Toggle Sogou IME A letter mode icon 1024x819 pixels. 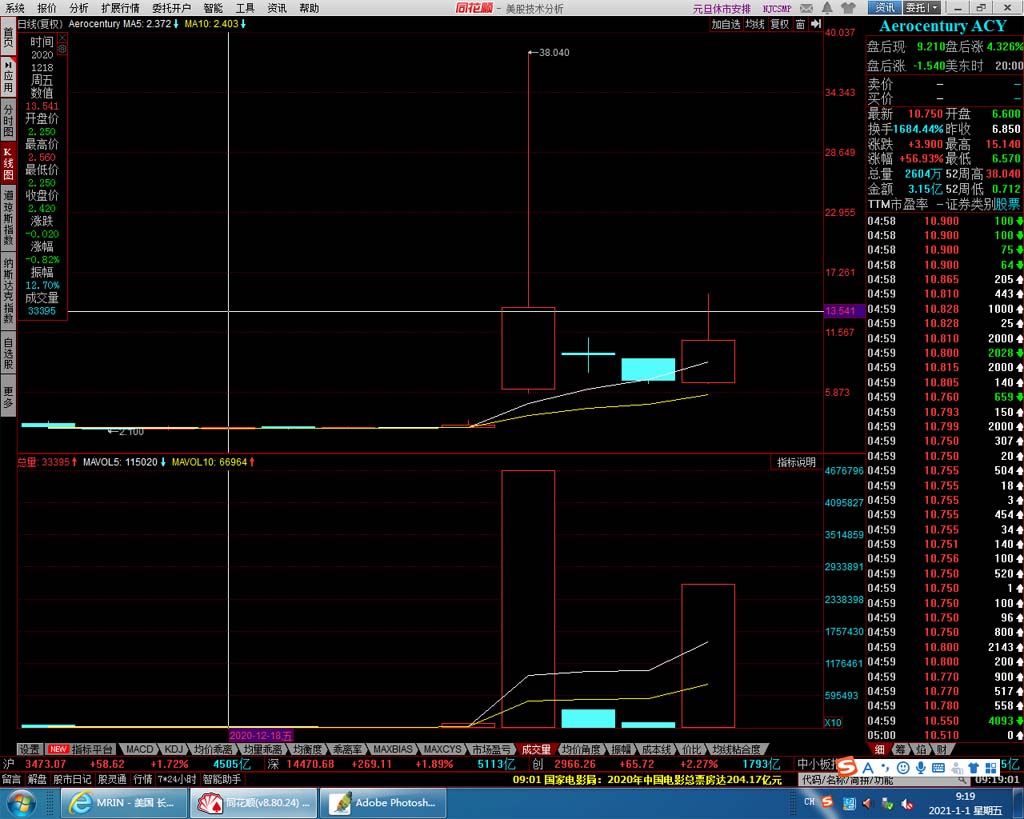point(868,768)
